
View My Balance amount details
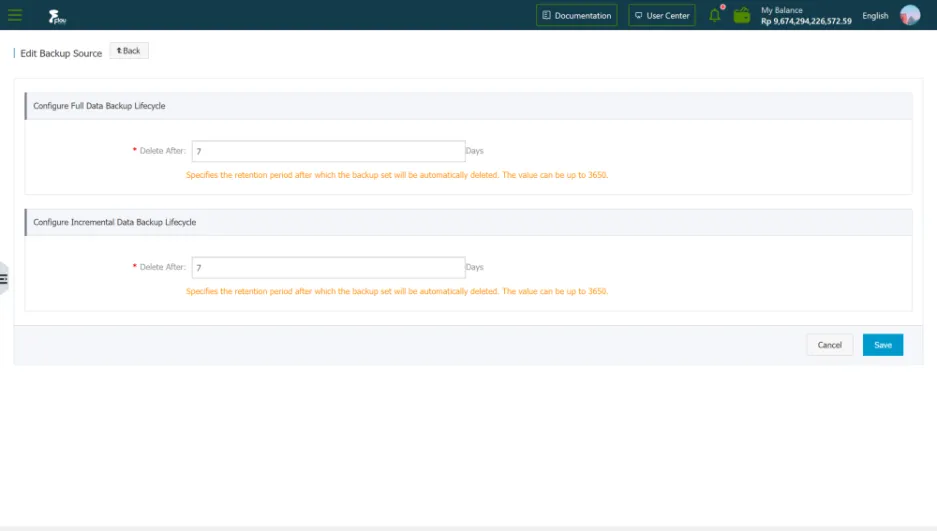click(806, 16)
